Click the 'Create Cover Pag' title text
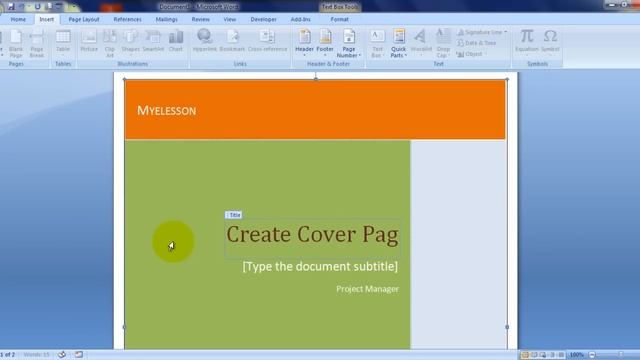Screen dimensions: 640x360 (312, 234)
